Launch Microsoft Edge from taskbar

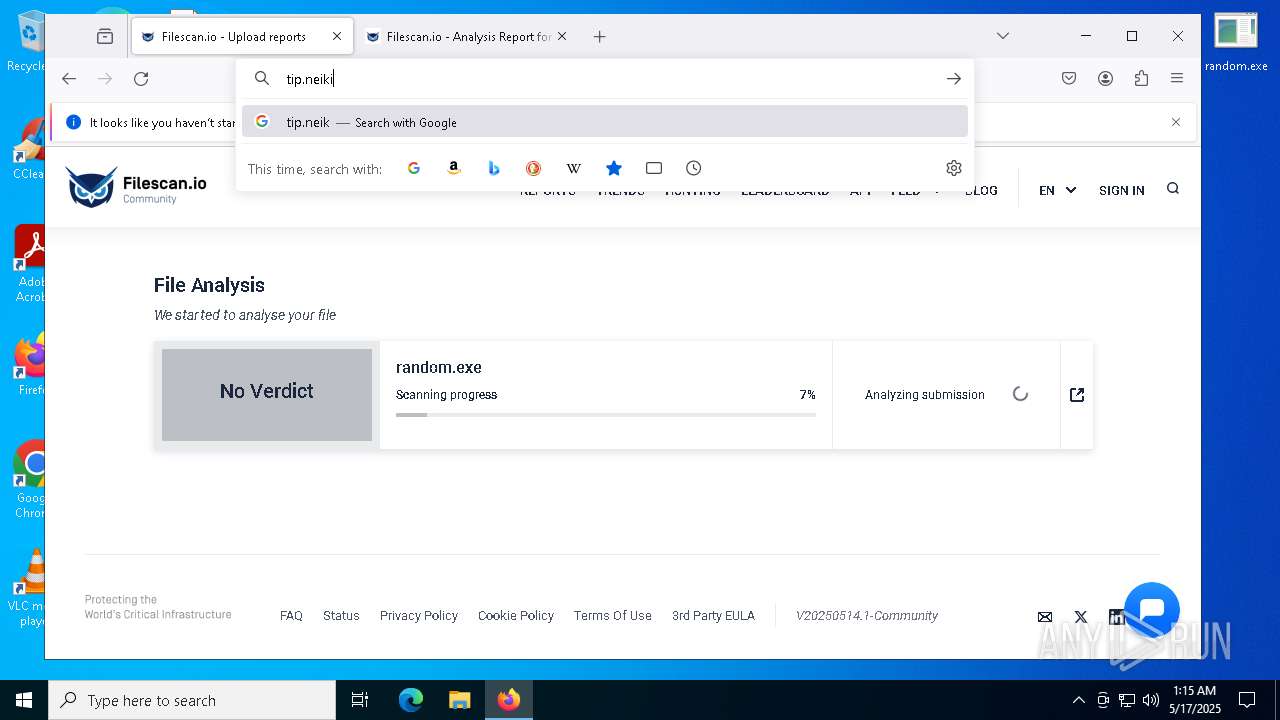pyautogui.click(x=411, y=700)
